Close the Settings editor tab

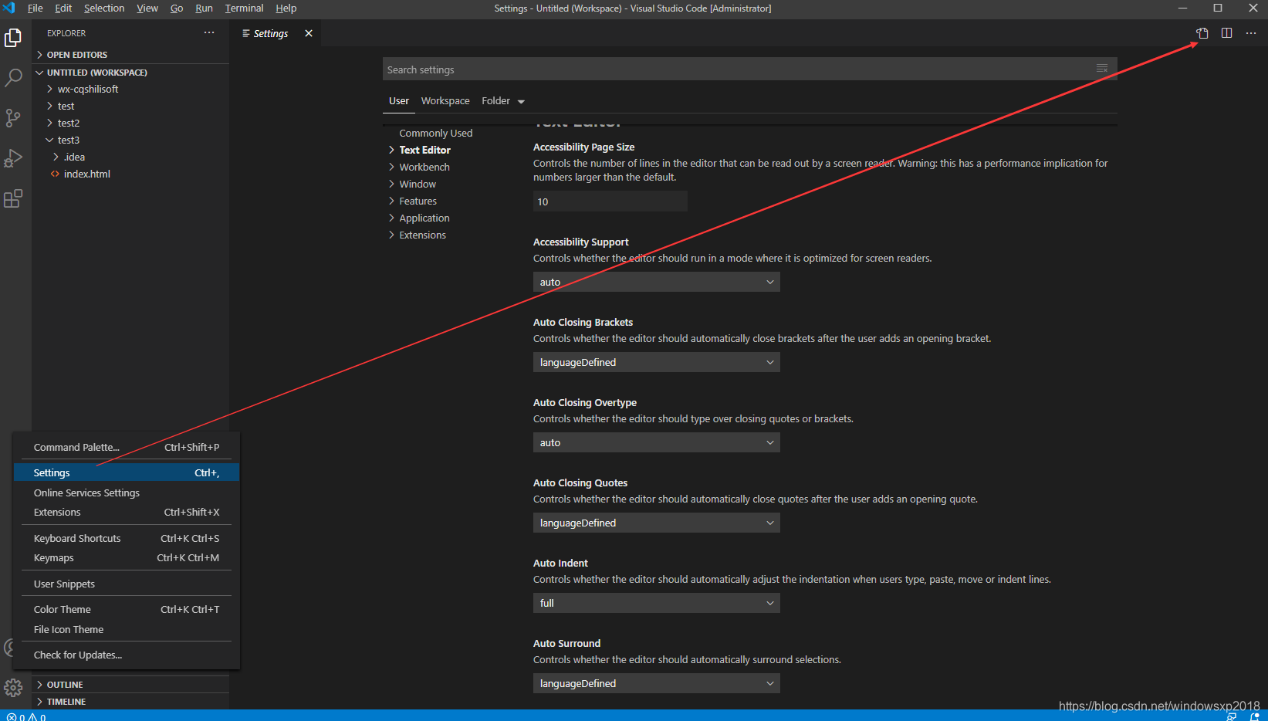click(x=308, y=33)
